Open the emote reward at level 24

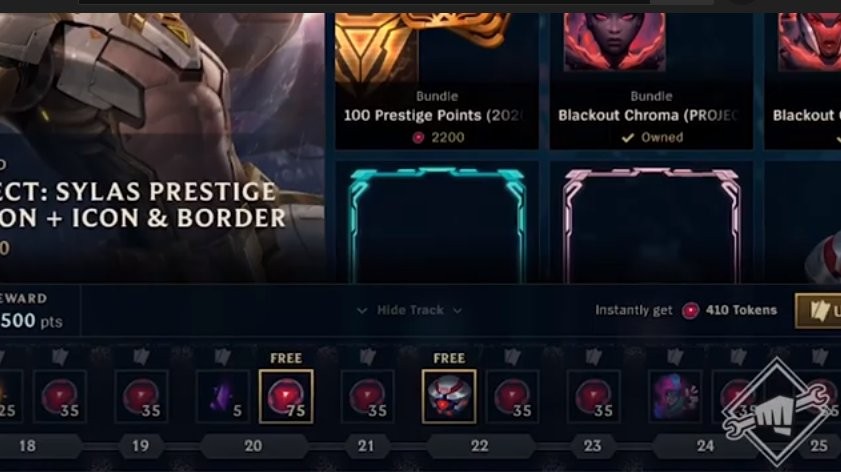[675, 396]
